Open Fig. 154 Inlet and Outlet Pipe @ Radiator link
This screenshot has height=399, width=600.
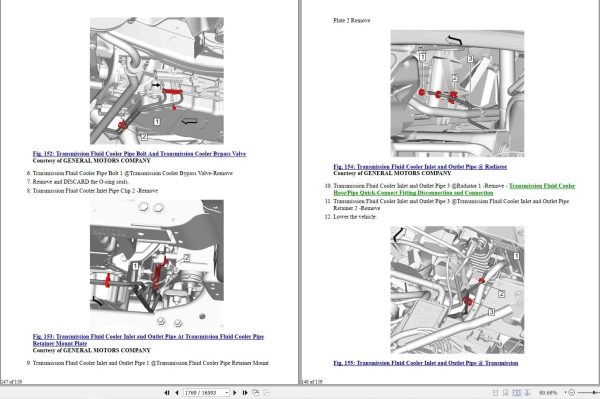coord(420,167)
